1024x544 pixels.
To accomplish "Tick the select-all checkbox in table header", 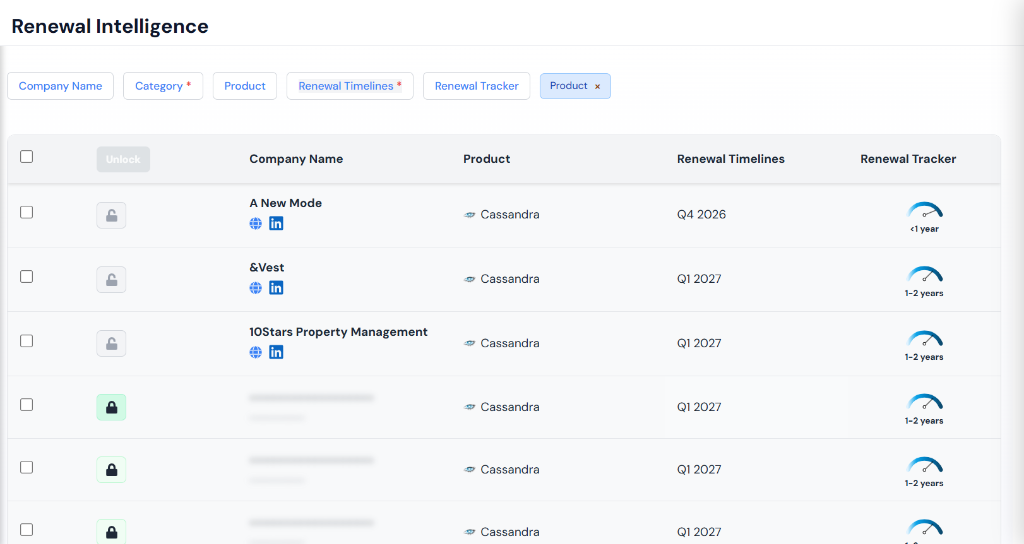I will [26, 157].
